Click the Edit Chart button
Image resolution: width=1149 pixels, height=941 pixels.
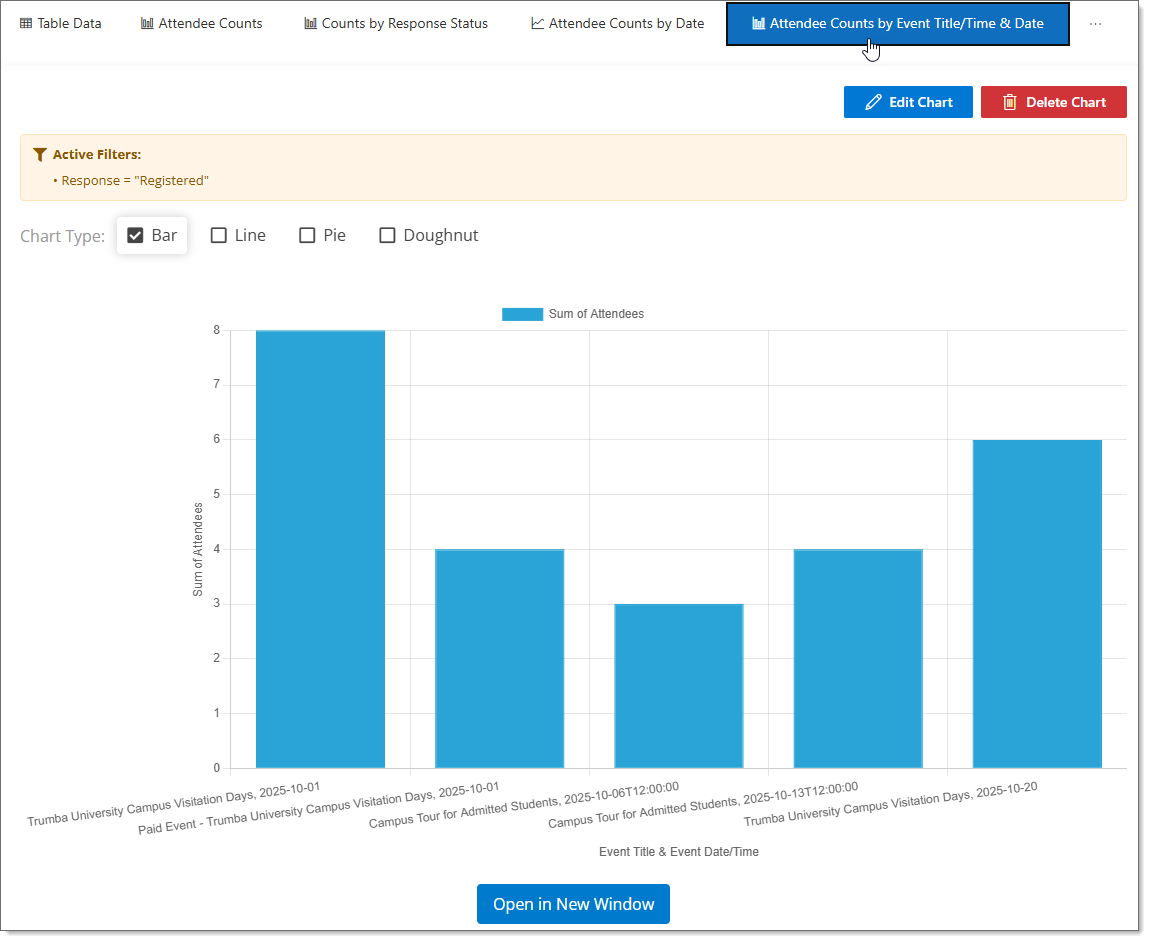[907, 101]
